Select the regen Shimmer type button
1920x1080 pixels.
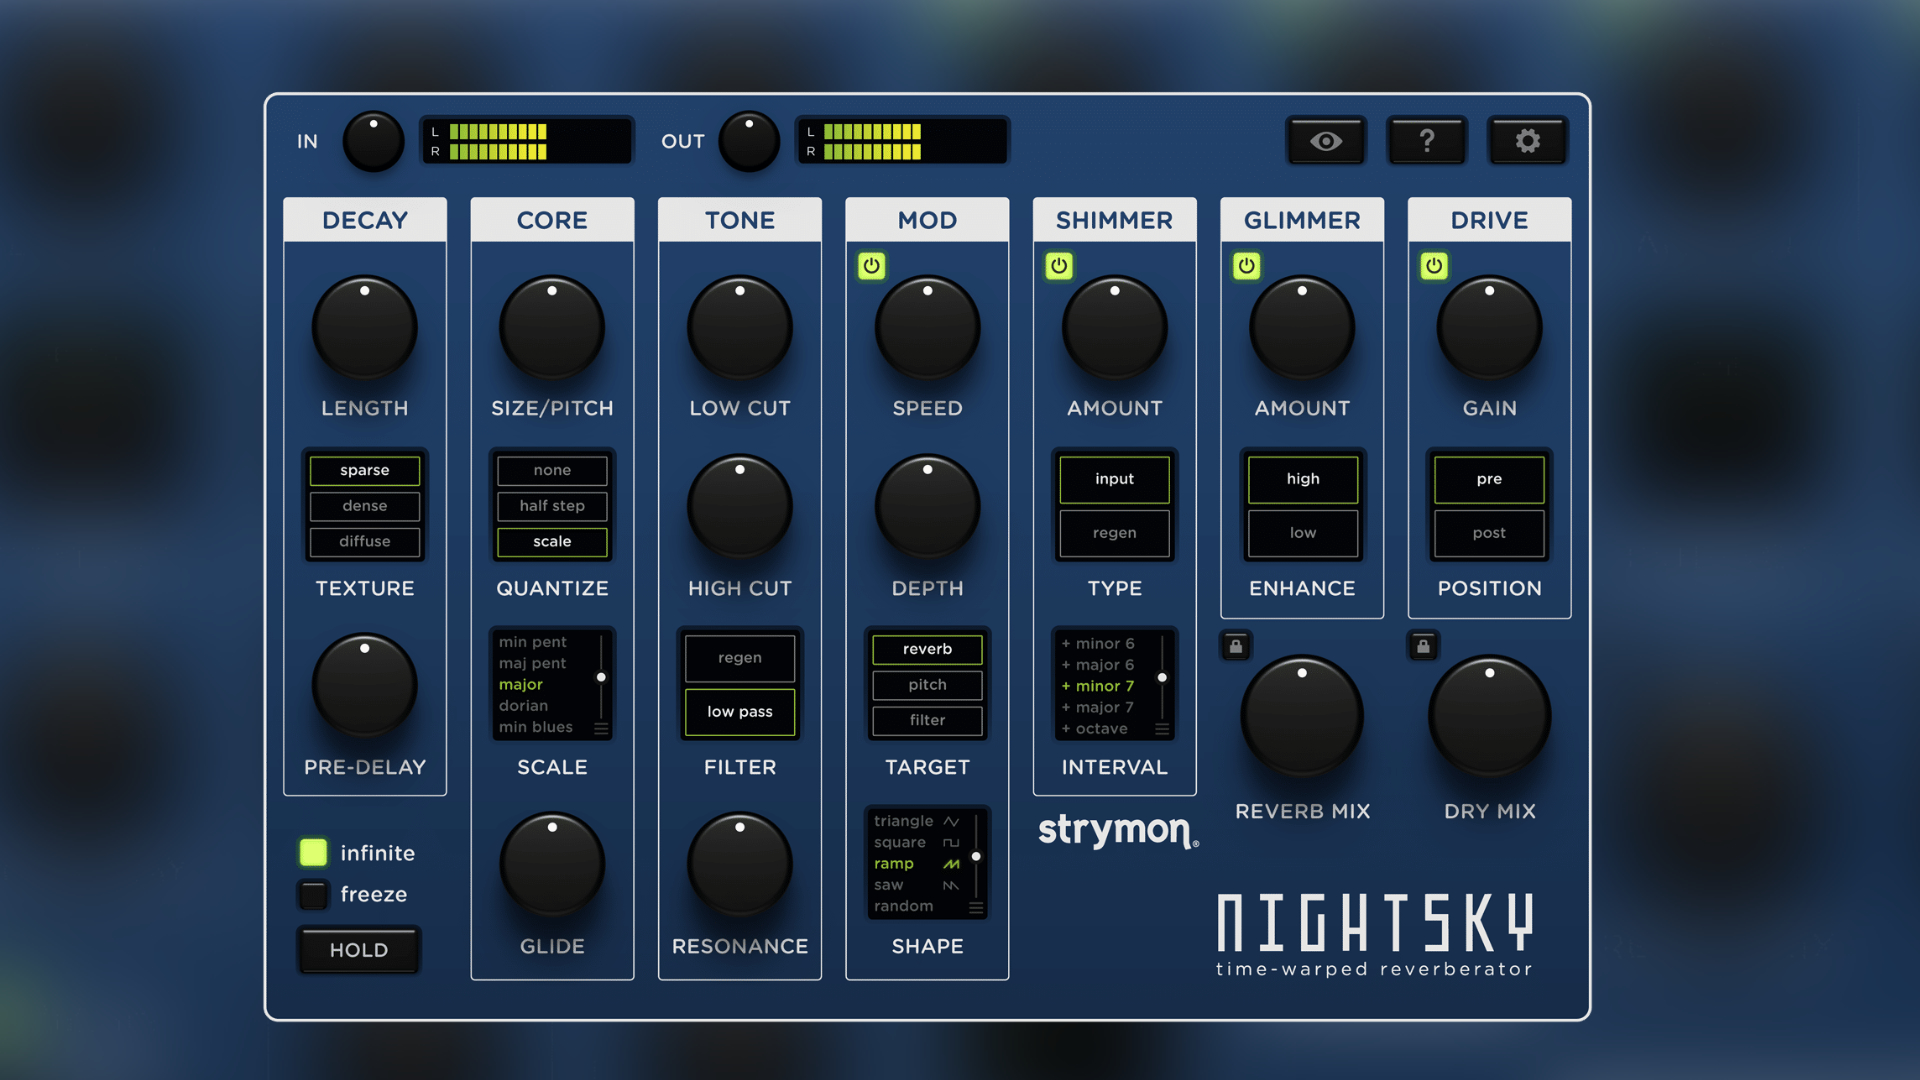point(1114,533)
